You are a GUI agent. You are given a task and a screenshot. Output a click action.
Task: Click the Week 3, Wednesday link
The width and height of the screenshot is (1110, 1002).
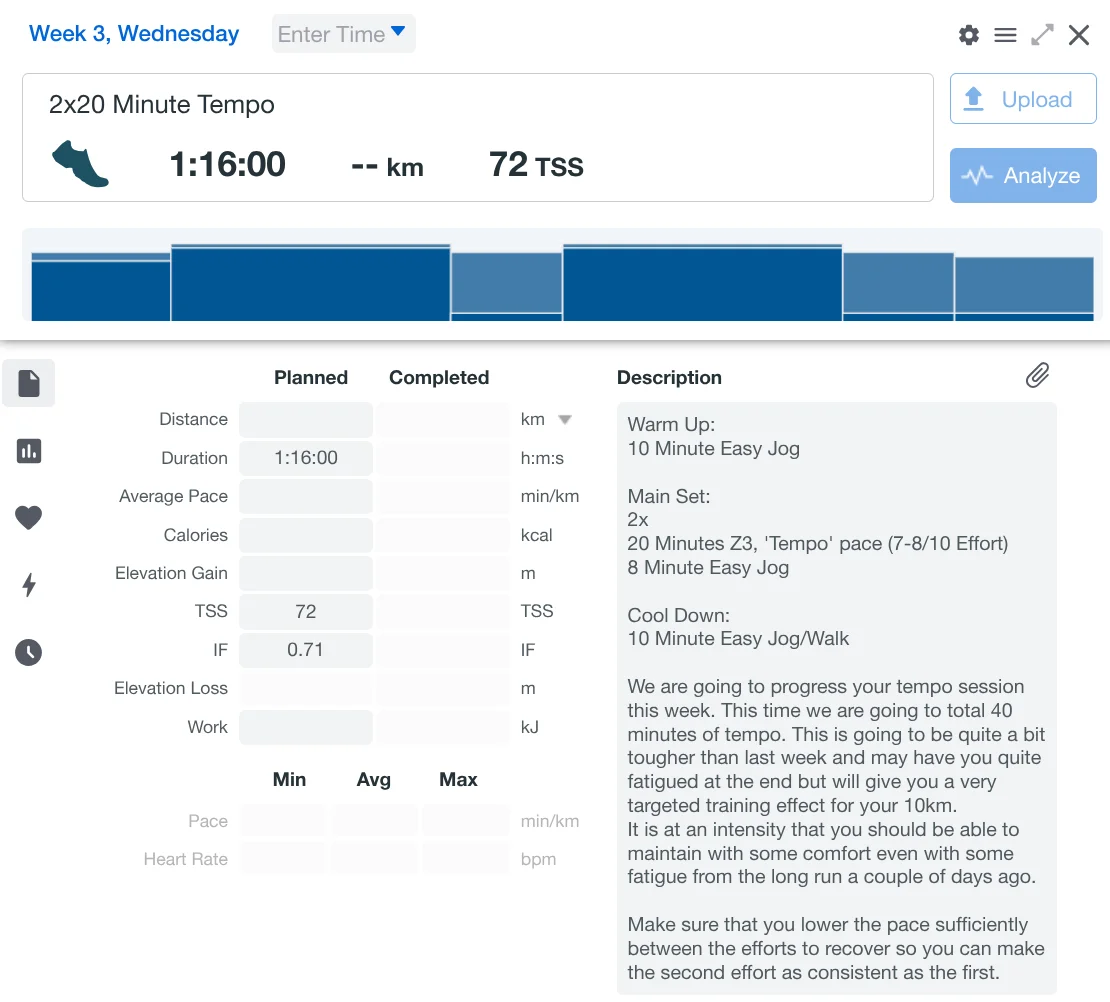pos(134,34)
